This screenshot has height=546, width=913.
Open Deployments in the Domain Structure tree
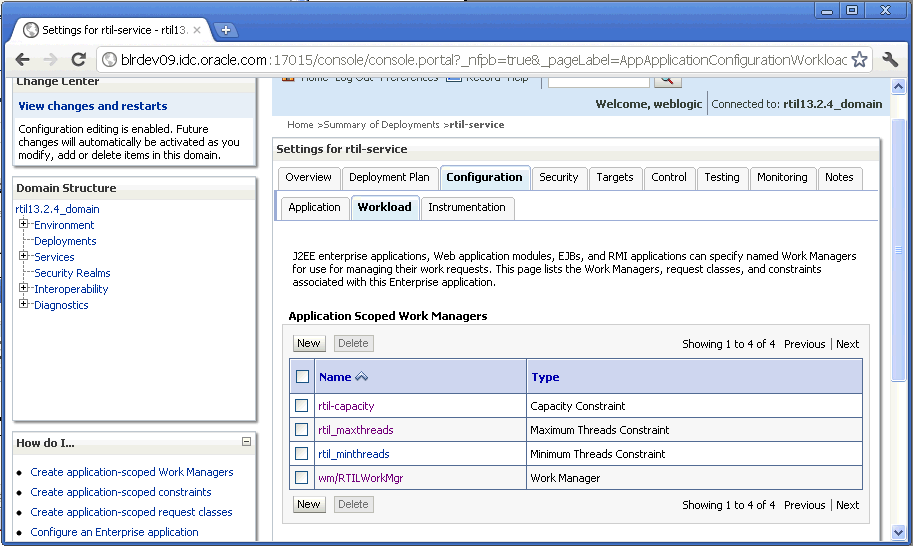click(65, 241)
